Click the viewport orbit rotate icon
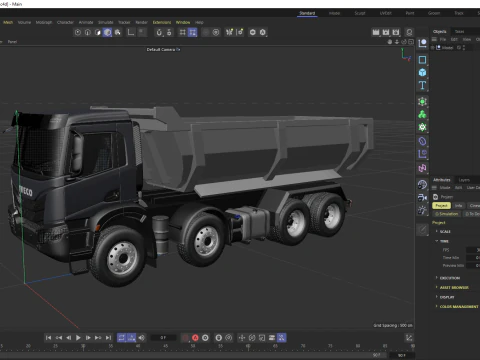This screenshot has height=360, width=480. pyautogui.click(x=404, y=42)
